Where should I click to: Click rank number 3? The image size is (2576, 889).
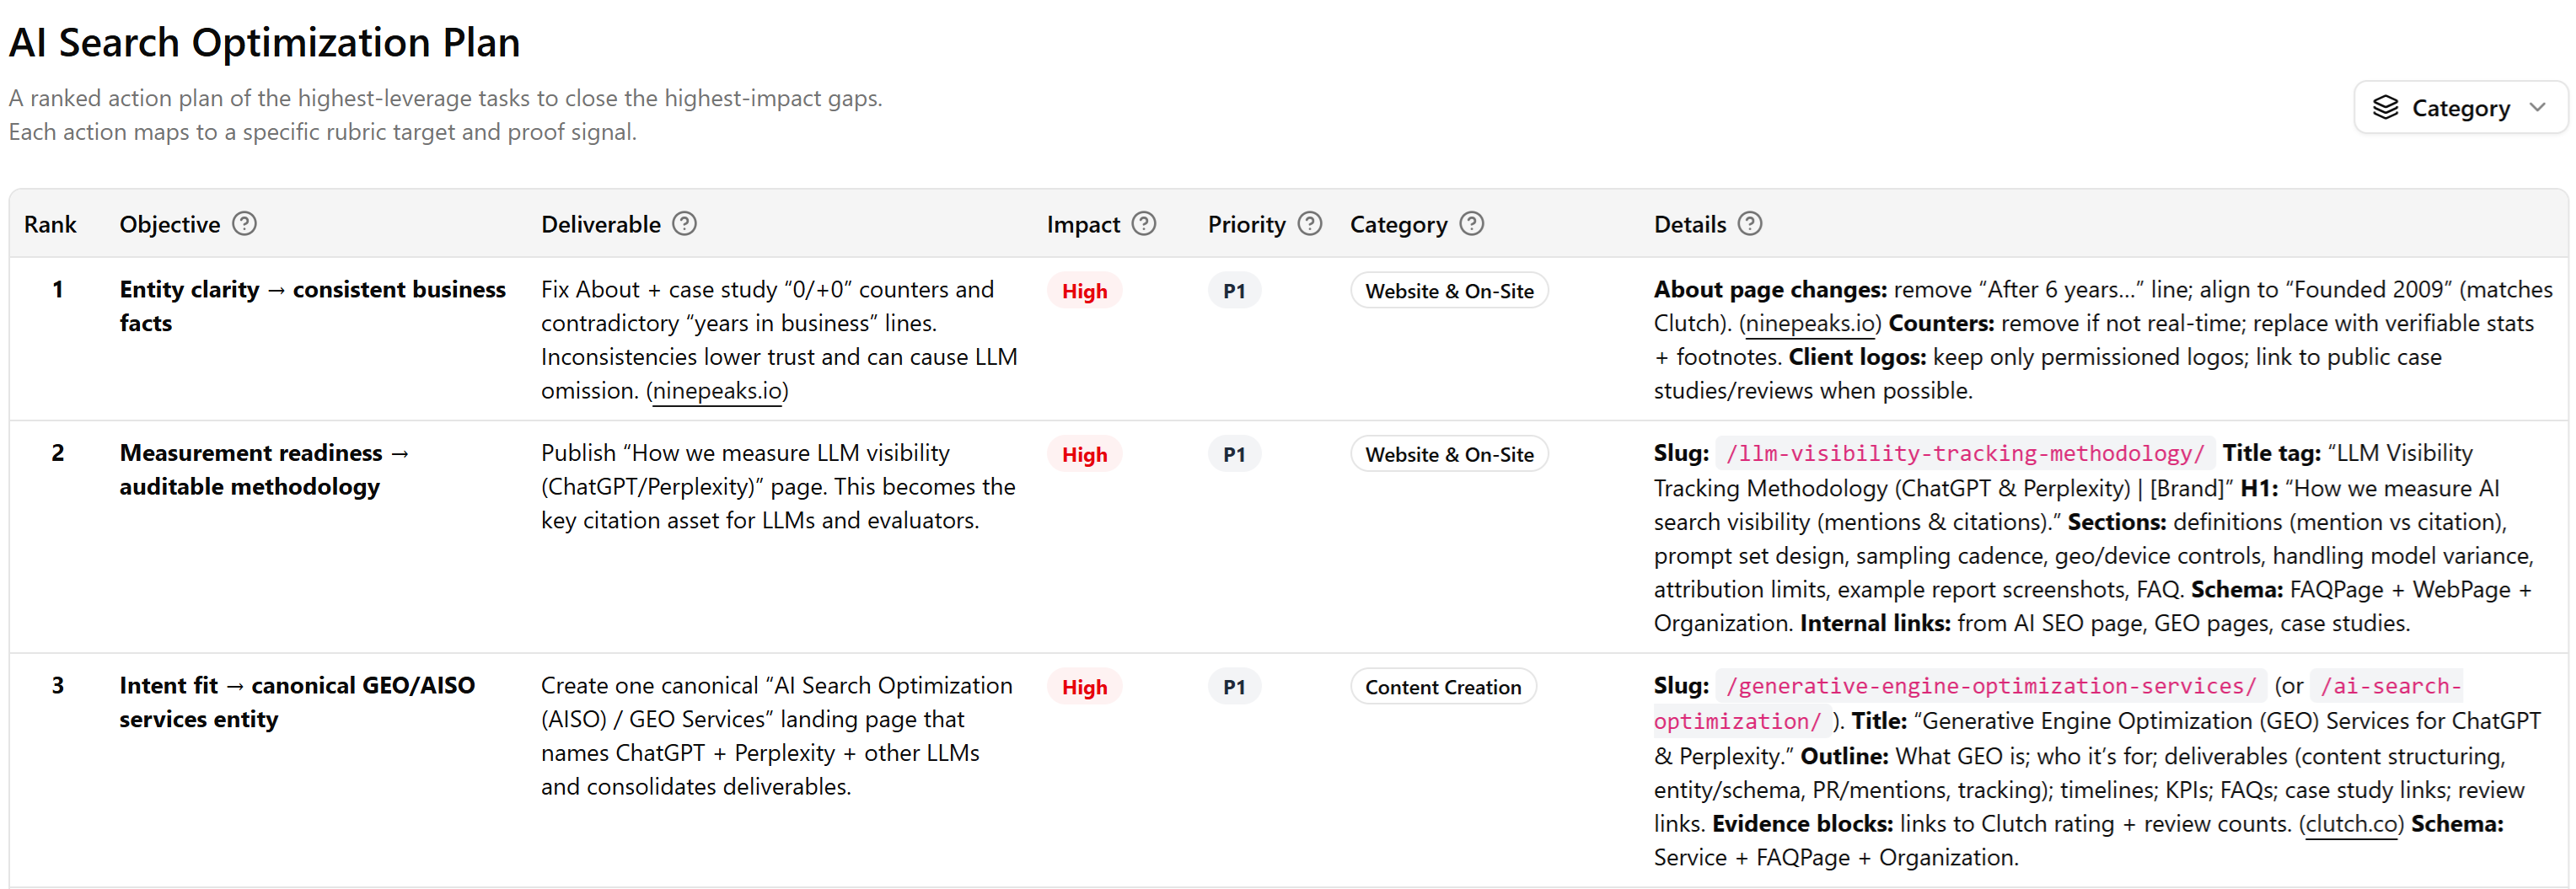[x=58, y=687]
